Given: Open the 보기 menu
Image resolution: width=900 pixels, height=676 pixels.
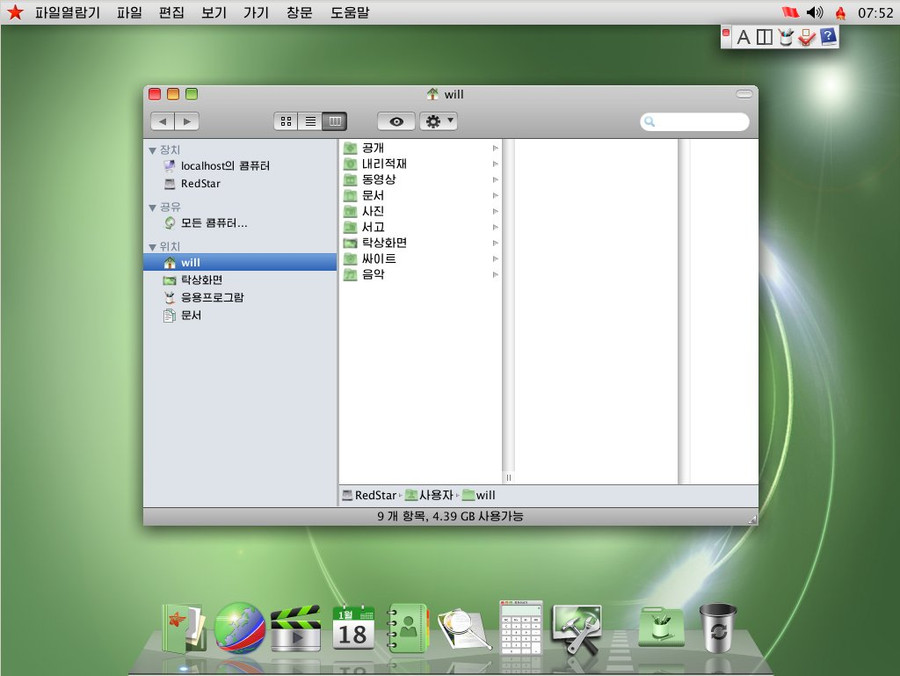Looking at the screenshot, I should point(214,13).
